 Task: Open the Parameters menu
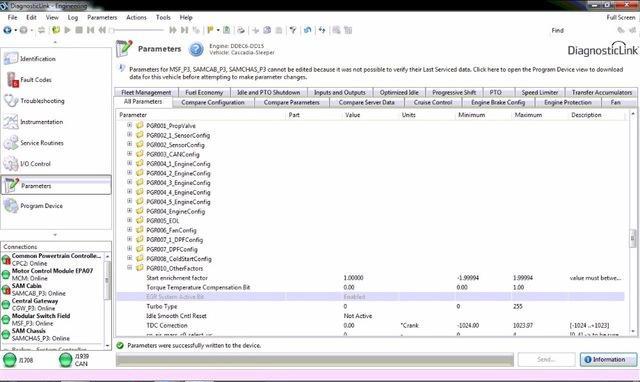click(102, 17)
